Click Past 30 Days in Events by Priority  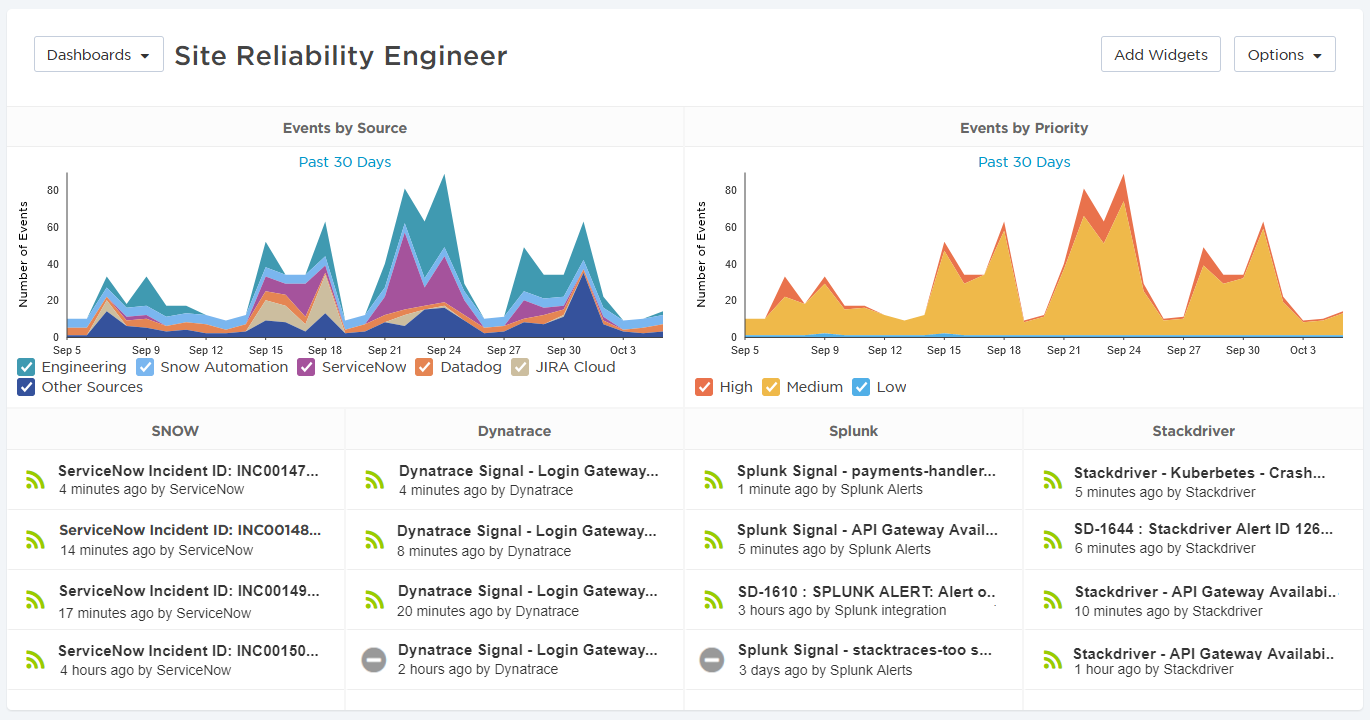[1024, 162]
